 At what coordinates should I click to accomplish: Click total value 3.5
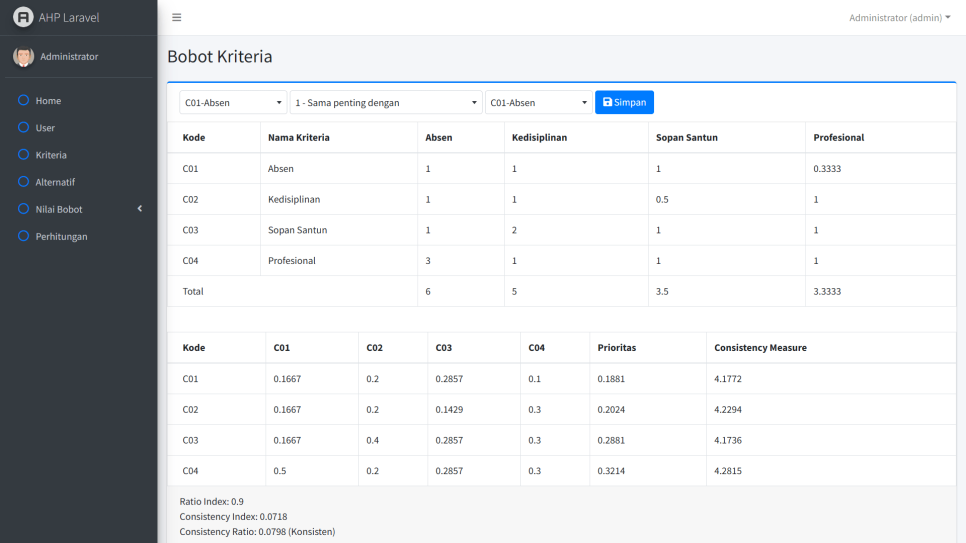point(662,292)
